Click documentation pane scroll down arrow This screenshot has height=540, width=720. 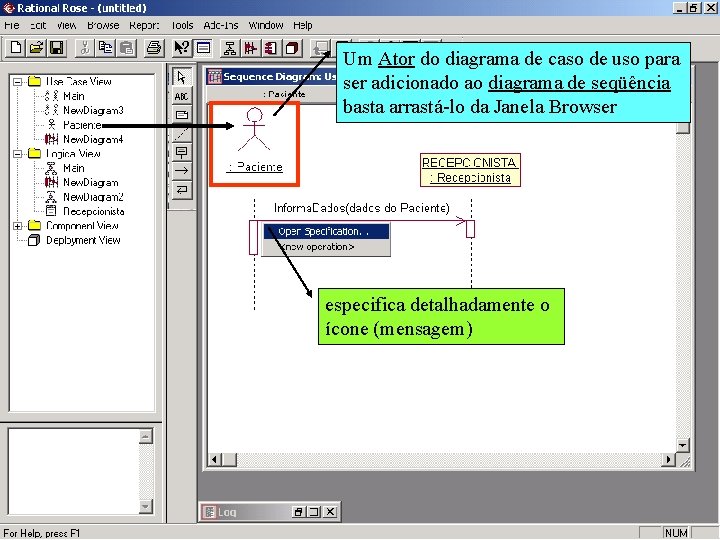pyautogui.click(x=146, y=506)
